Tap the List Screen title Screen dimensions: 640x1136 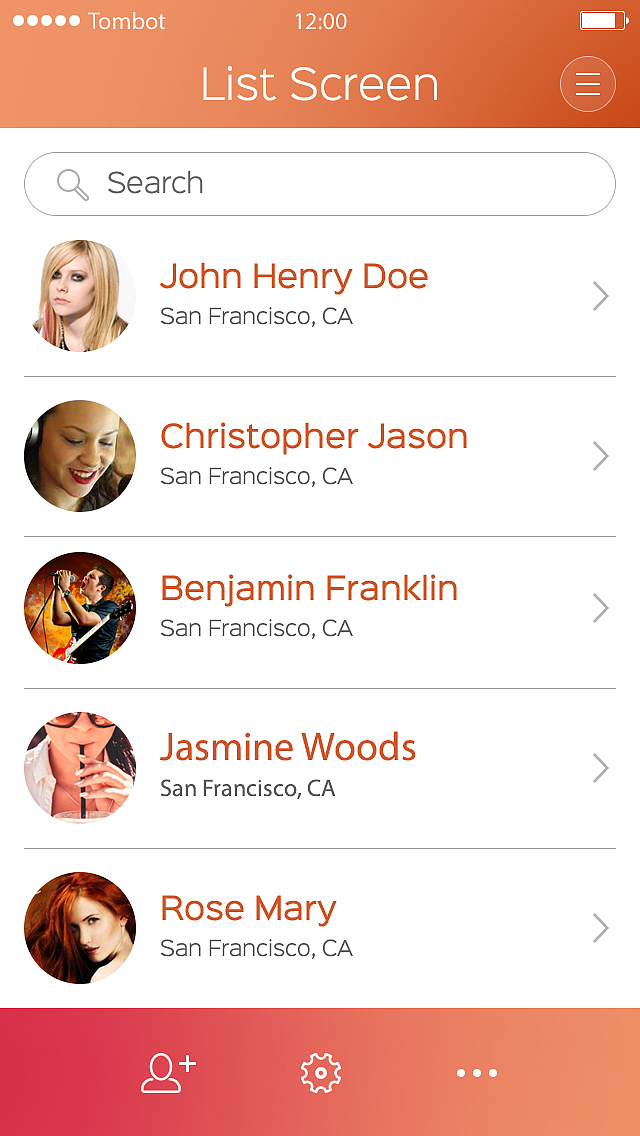(320, 84)
